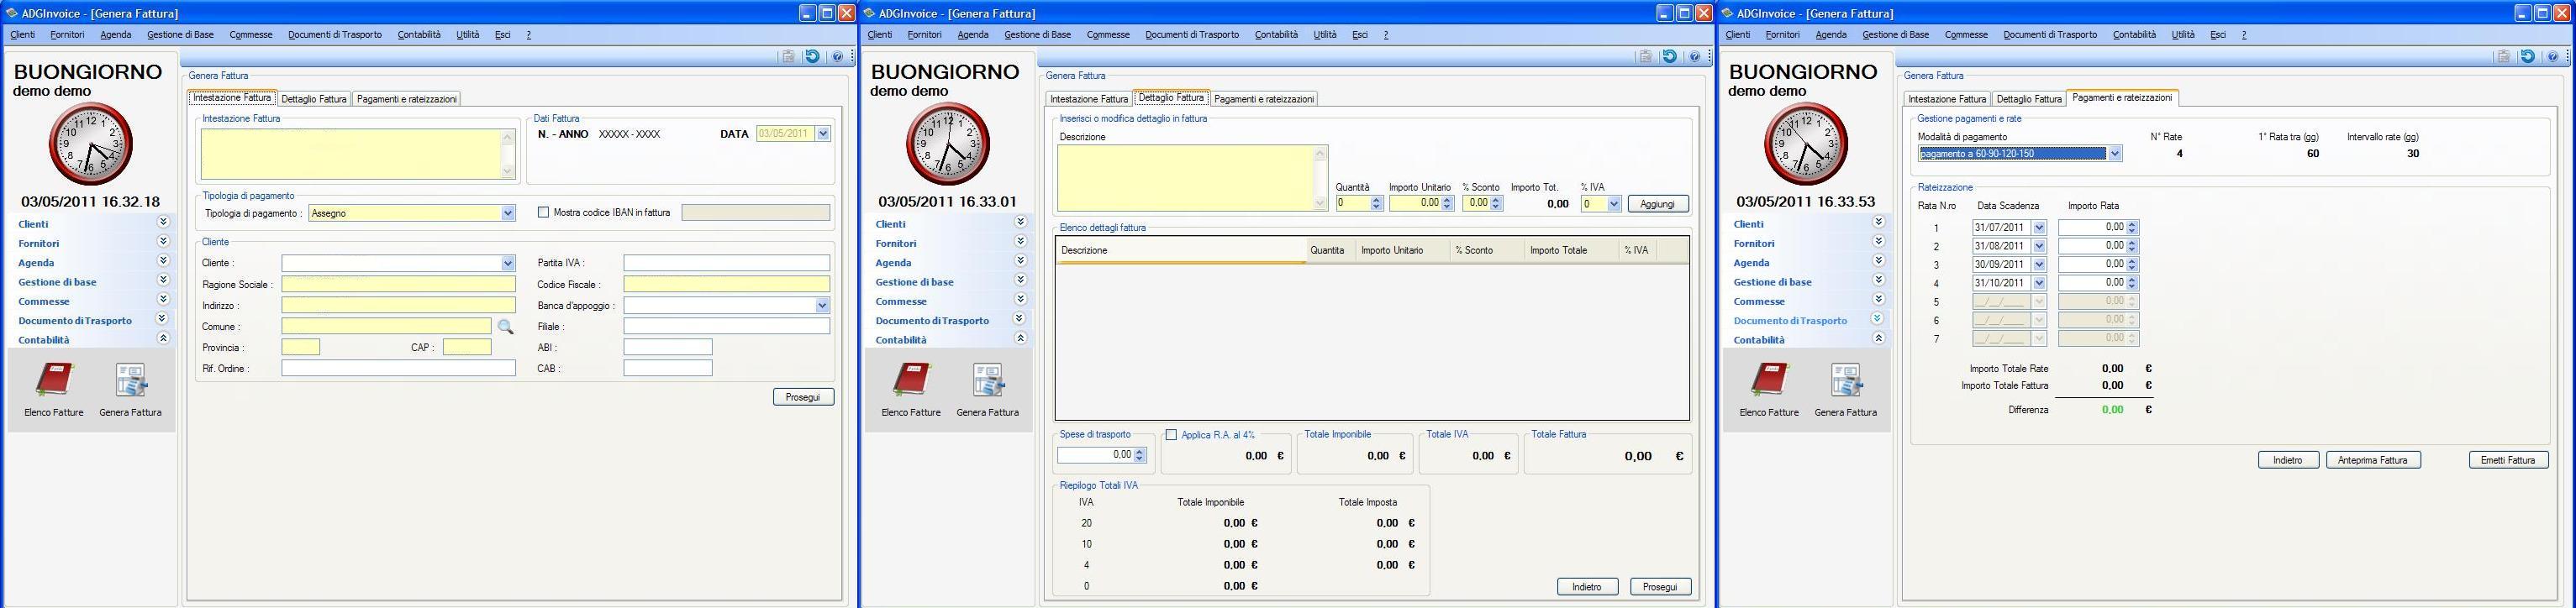The width and height of the screenshot is (2576, 608).
Task: Click the blue refresh toolbar icon in left window
Action: pos(812,57)
